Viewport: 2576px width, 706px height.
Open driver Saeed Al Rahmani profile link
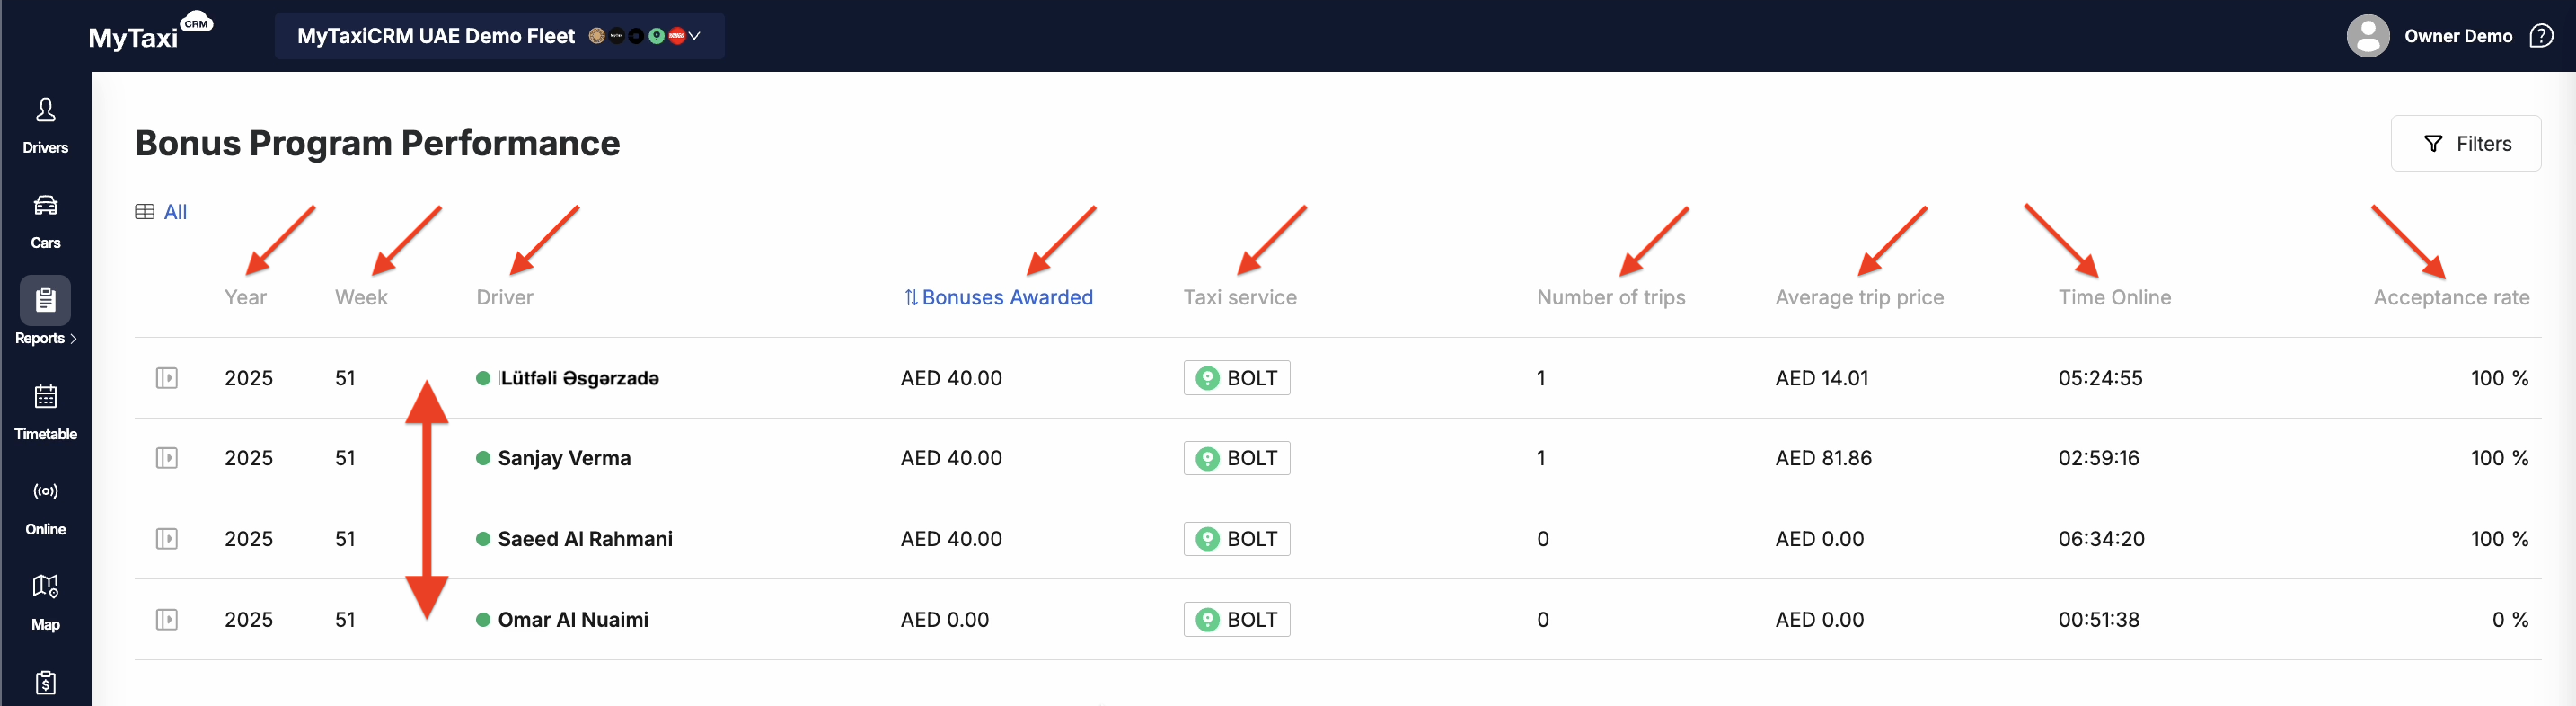585,539
